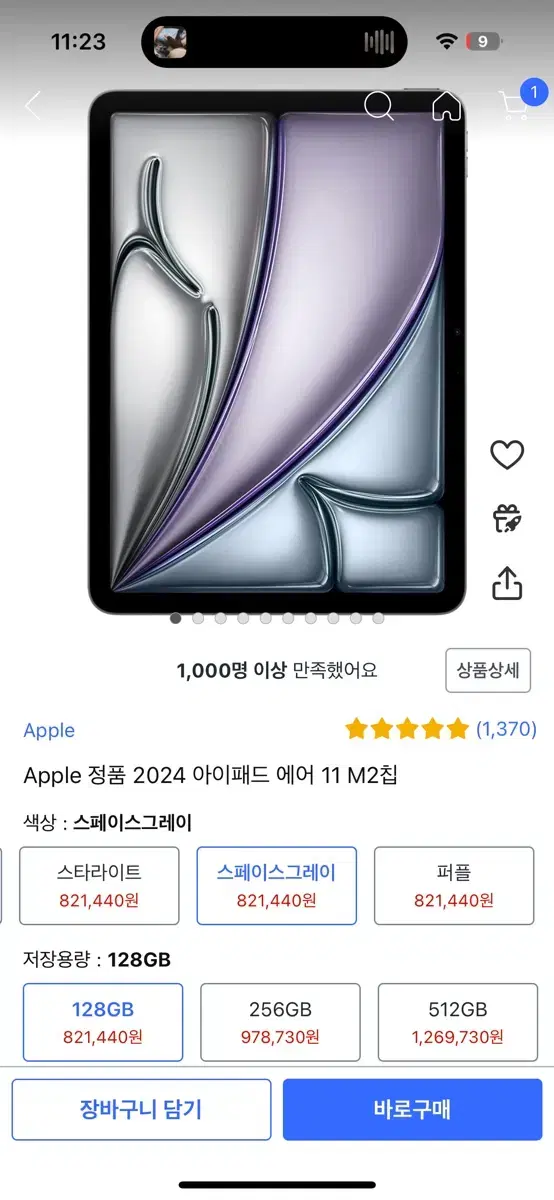Select 128GB storage option
This screenshot has width=554, height=1200.
click(x=103, y=1022)
